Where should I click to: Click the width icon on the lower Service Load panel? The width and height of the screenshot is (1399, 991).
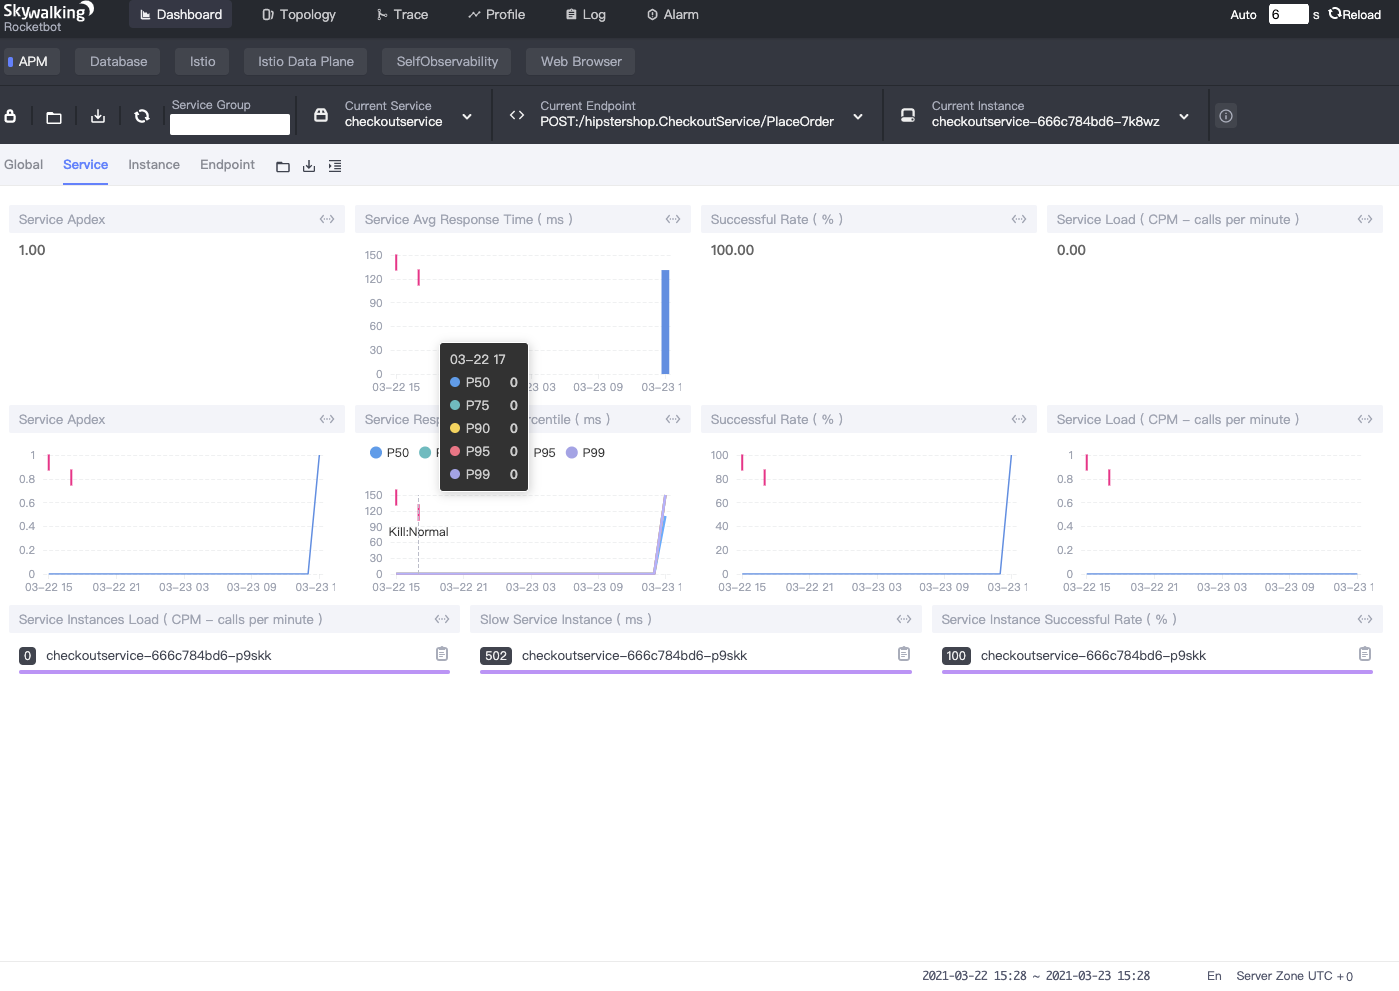pyautogui.click(x=1365, y=419)
